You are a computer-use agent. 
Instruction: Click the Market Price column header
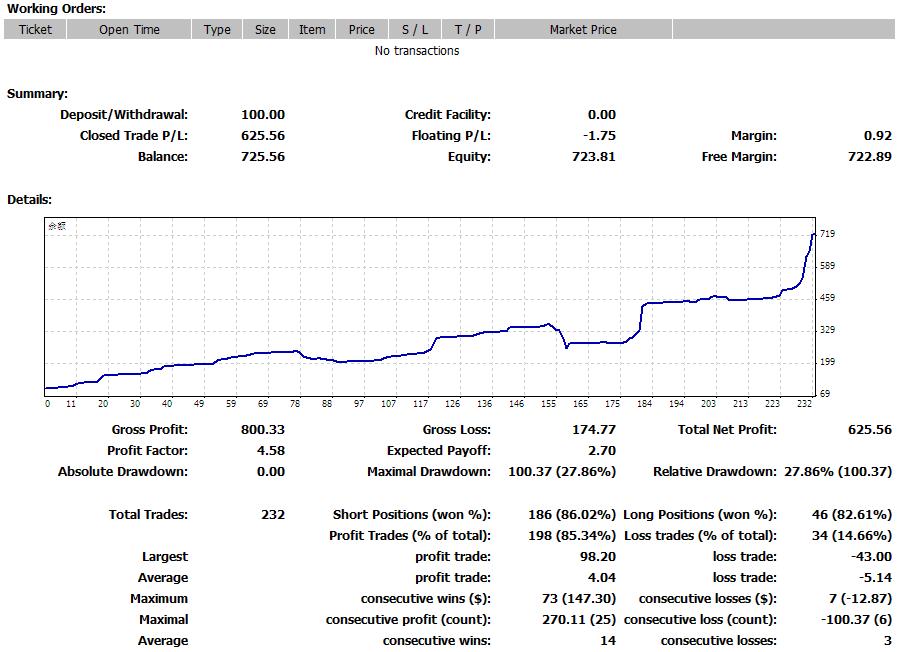583,30
